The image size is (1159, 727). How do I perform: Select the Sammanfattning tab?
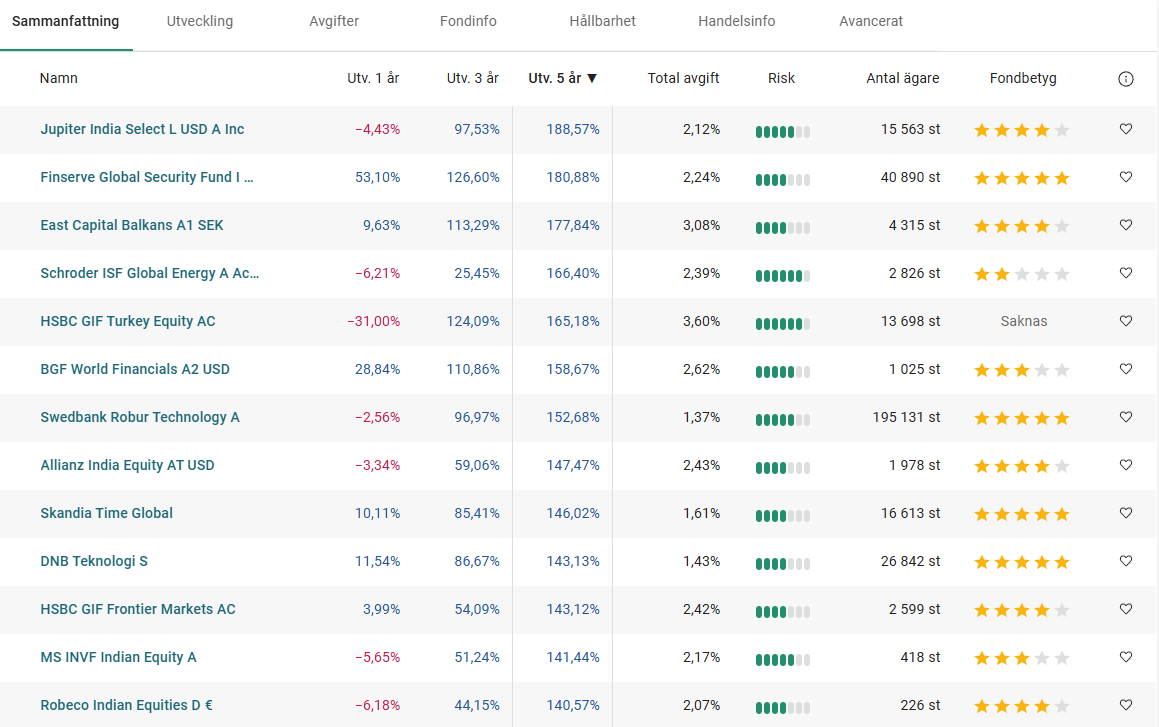[x=66, y=21]
